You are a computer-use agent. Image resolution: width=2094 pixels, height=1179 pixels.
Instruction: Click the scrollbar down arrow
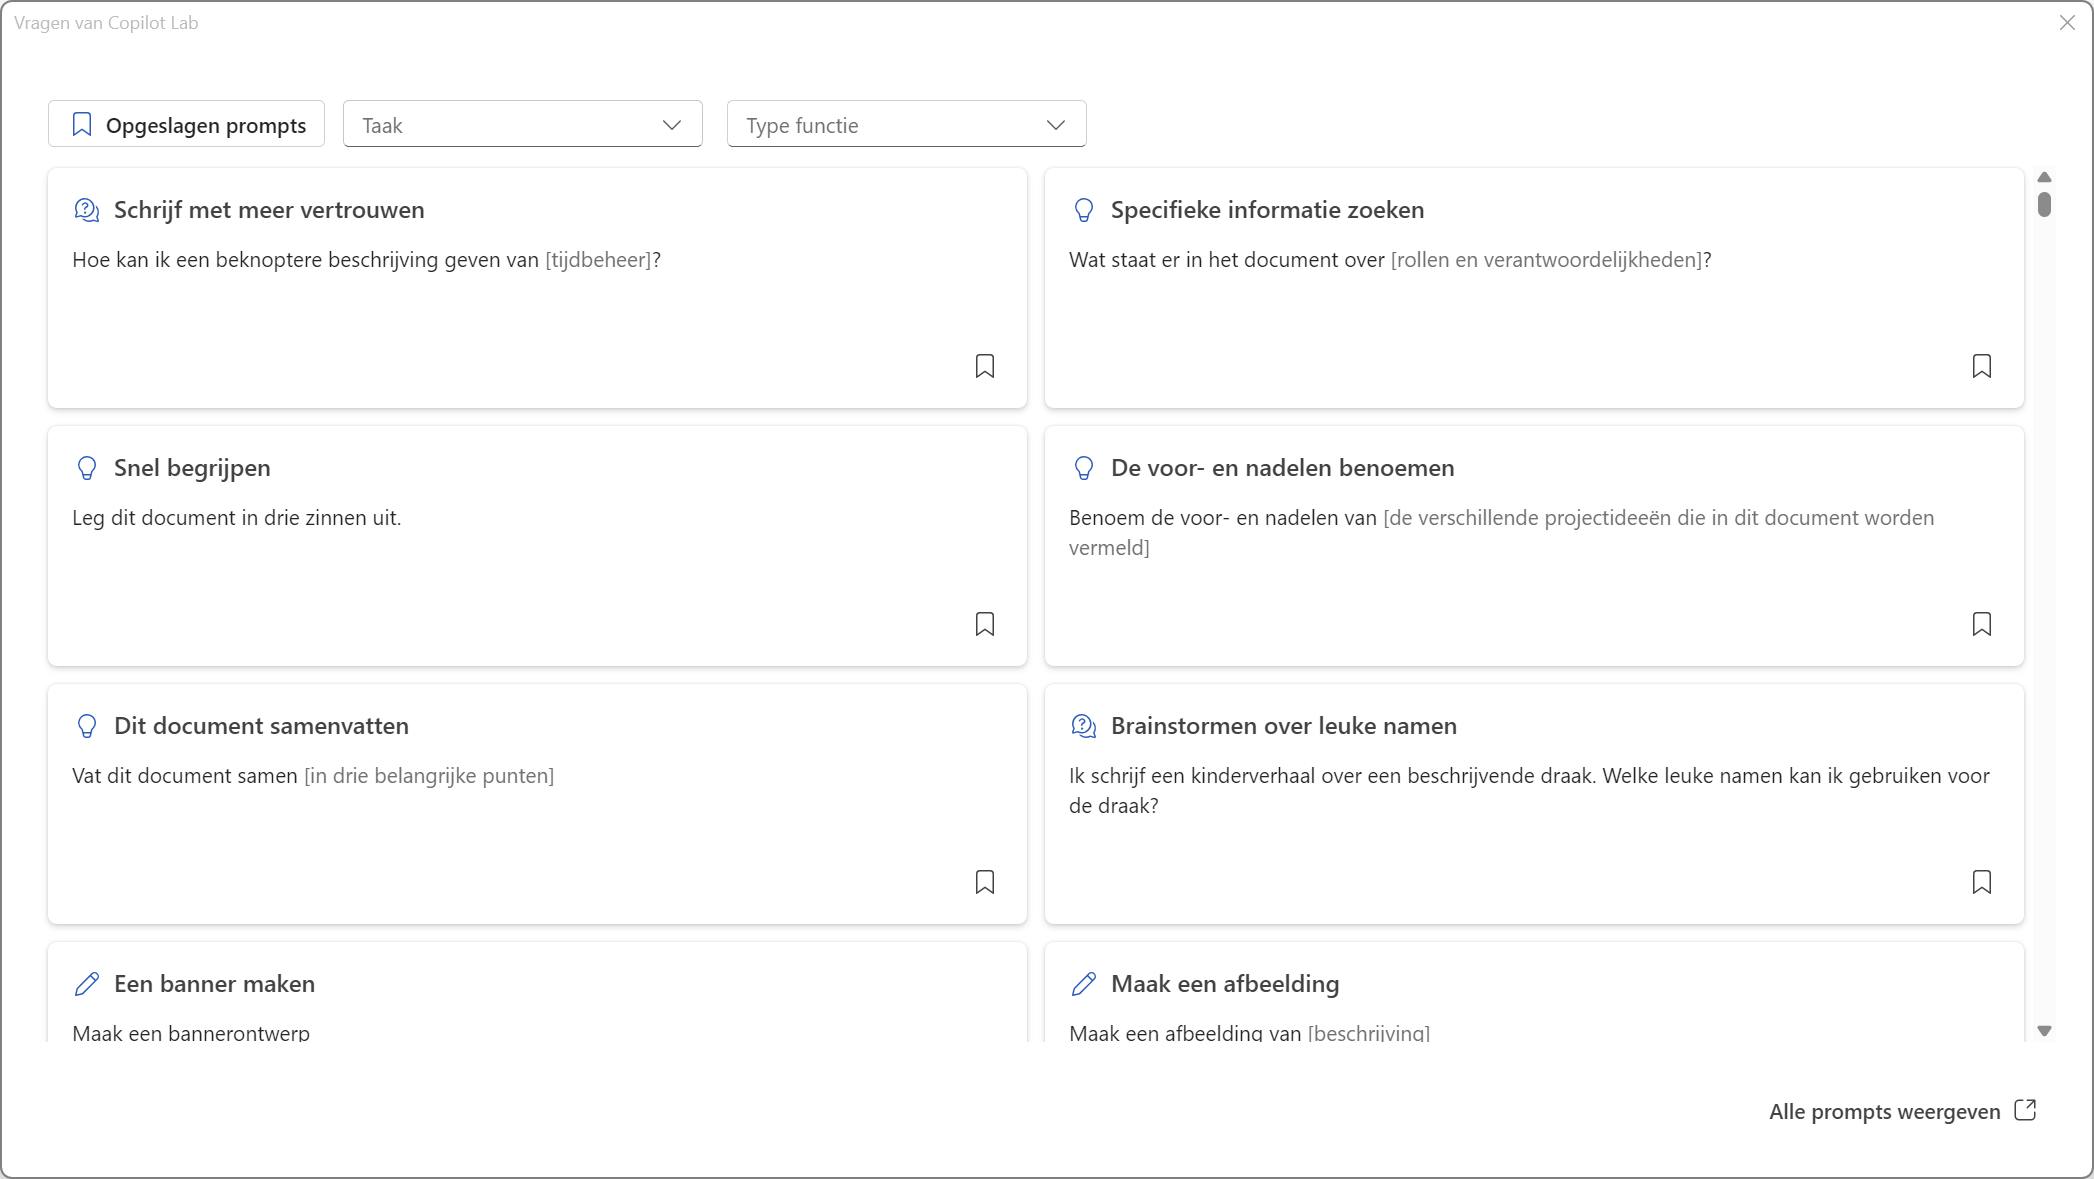[2044, 1031]
